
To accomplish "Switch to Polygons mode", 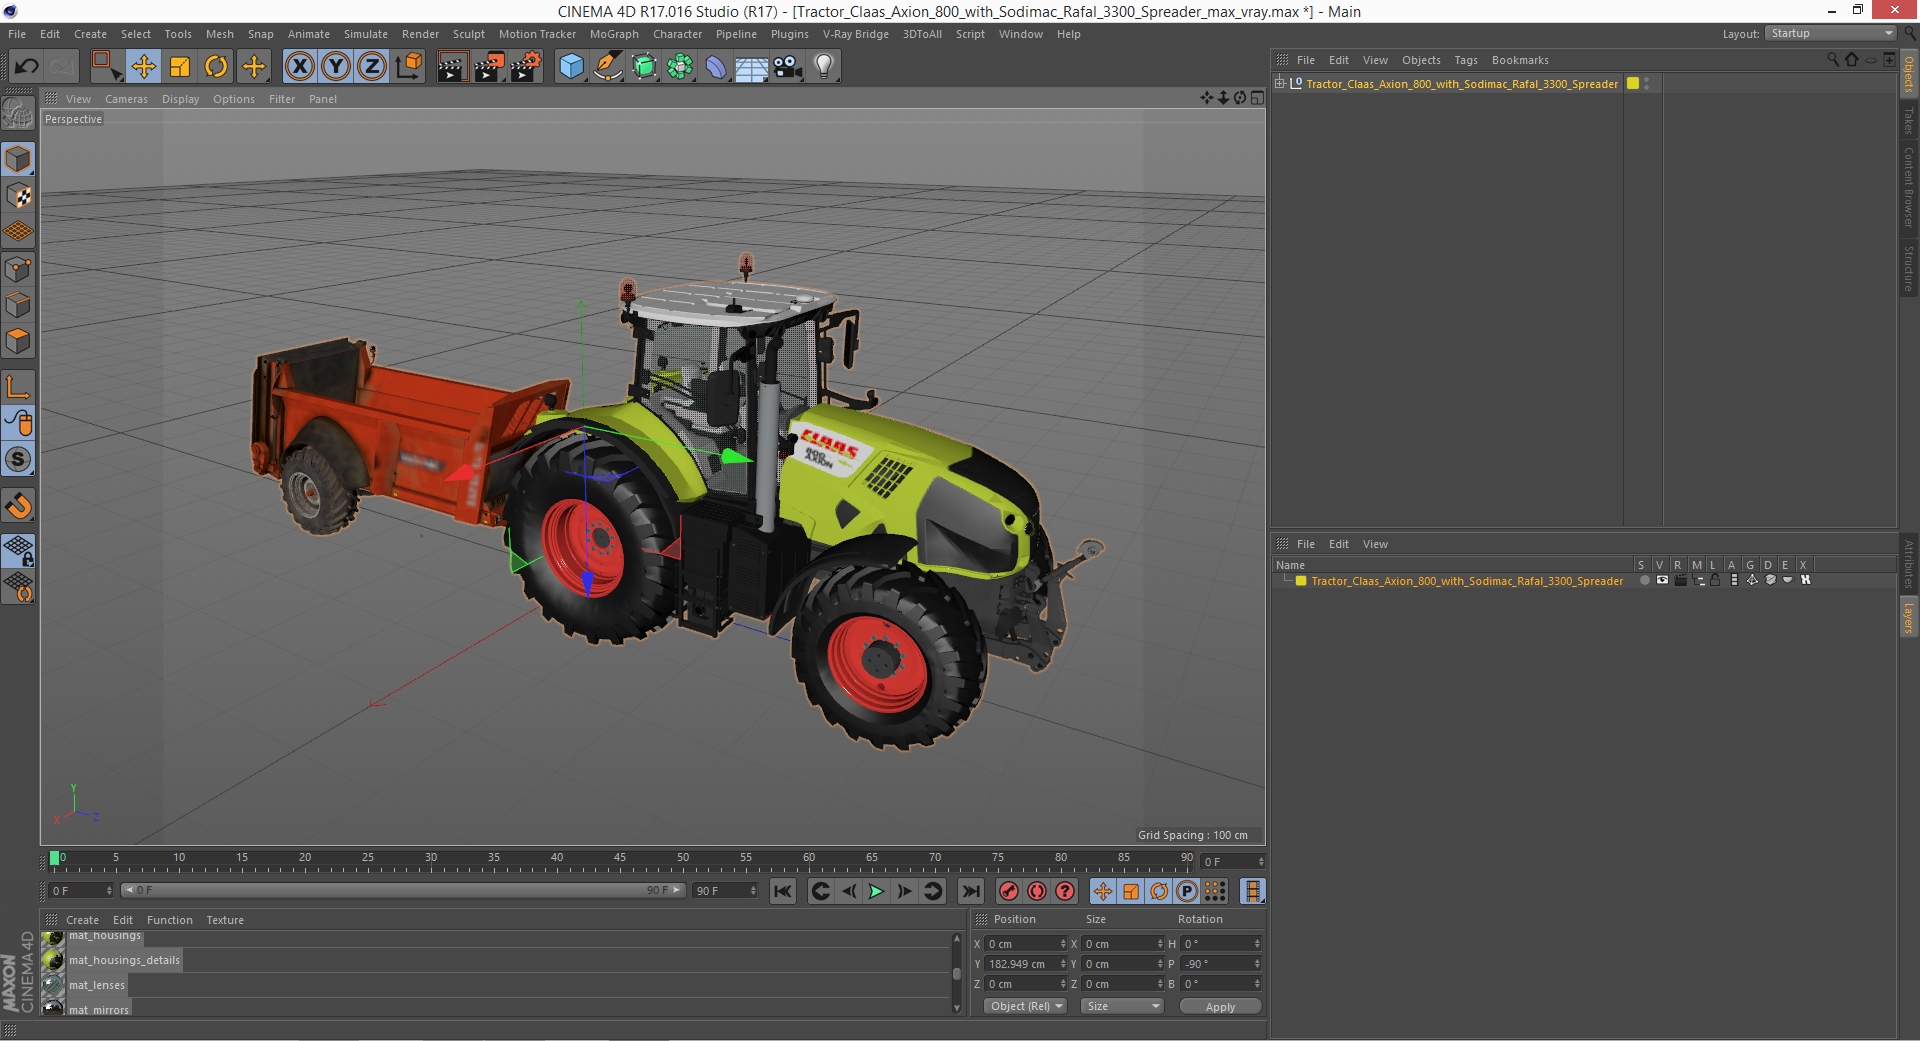I will coord(18,341).
